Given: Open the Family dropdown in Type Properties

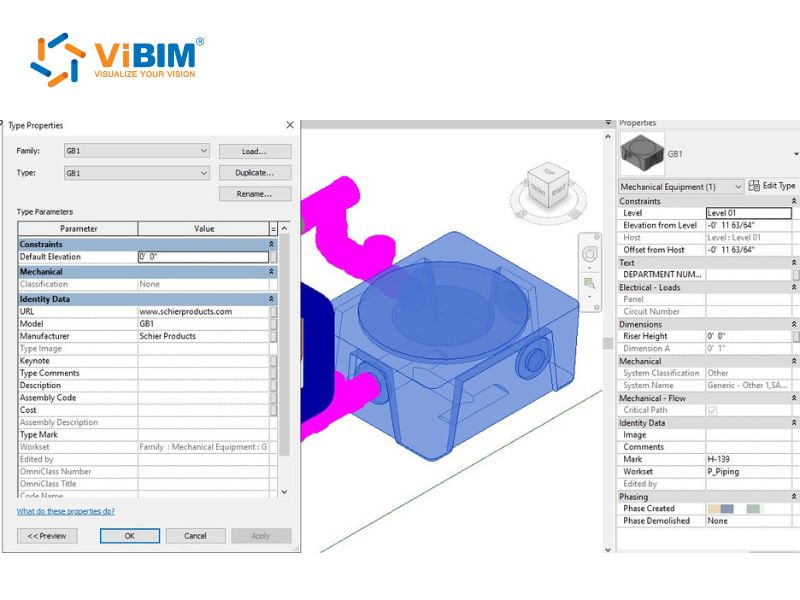Looking at the screenshot, I should [x=205, y=148].
